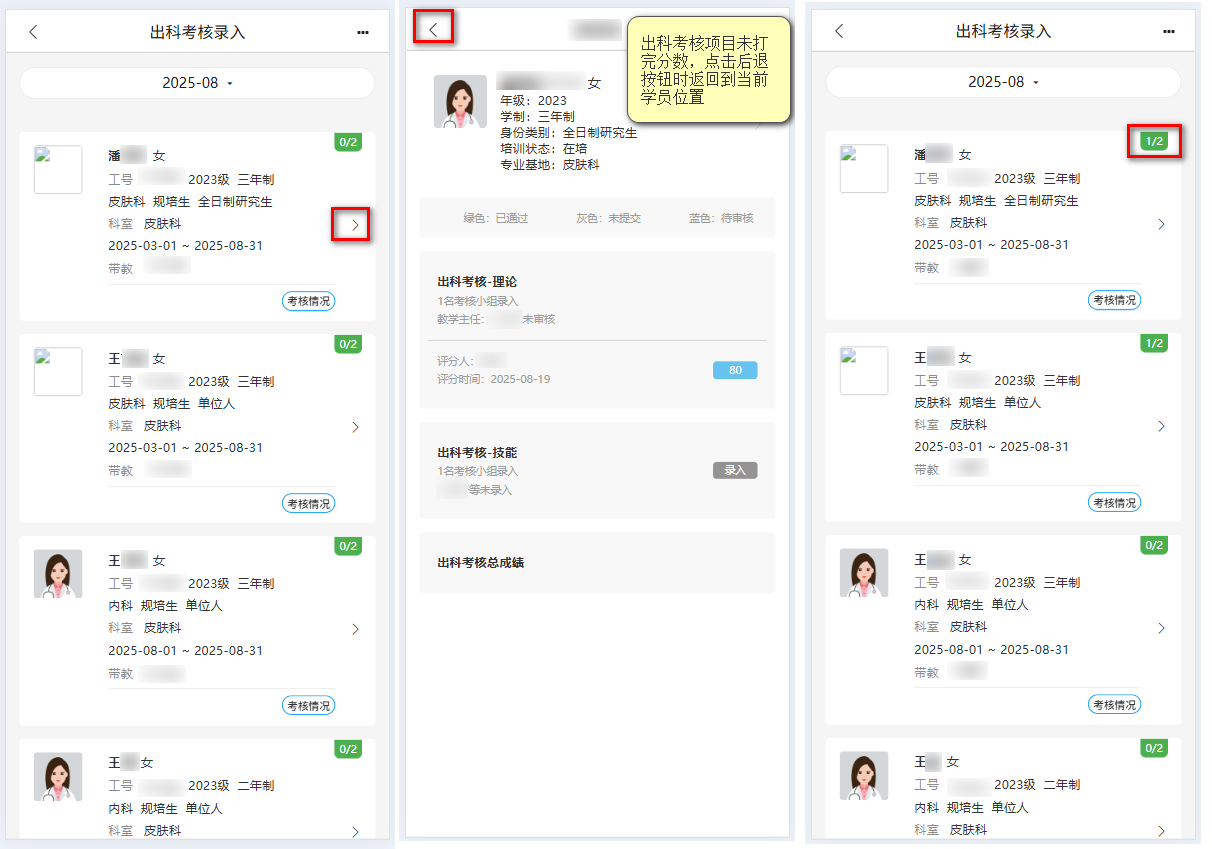Screen dimensions: 1212x849
Task: Click legend text 绿色：已通过
Action: point(495,217)
